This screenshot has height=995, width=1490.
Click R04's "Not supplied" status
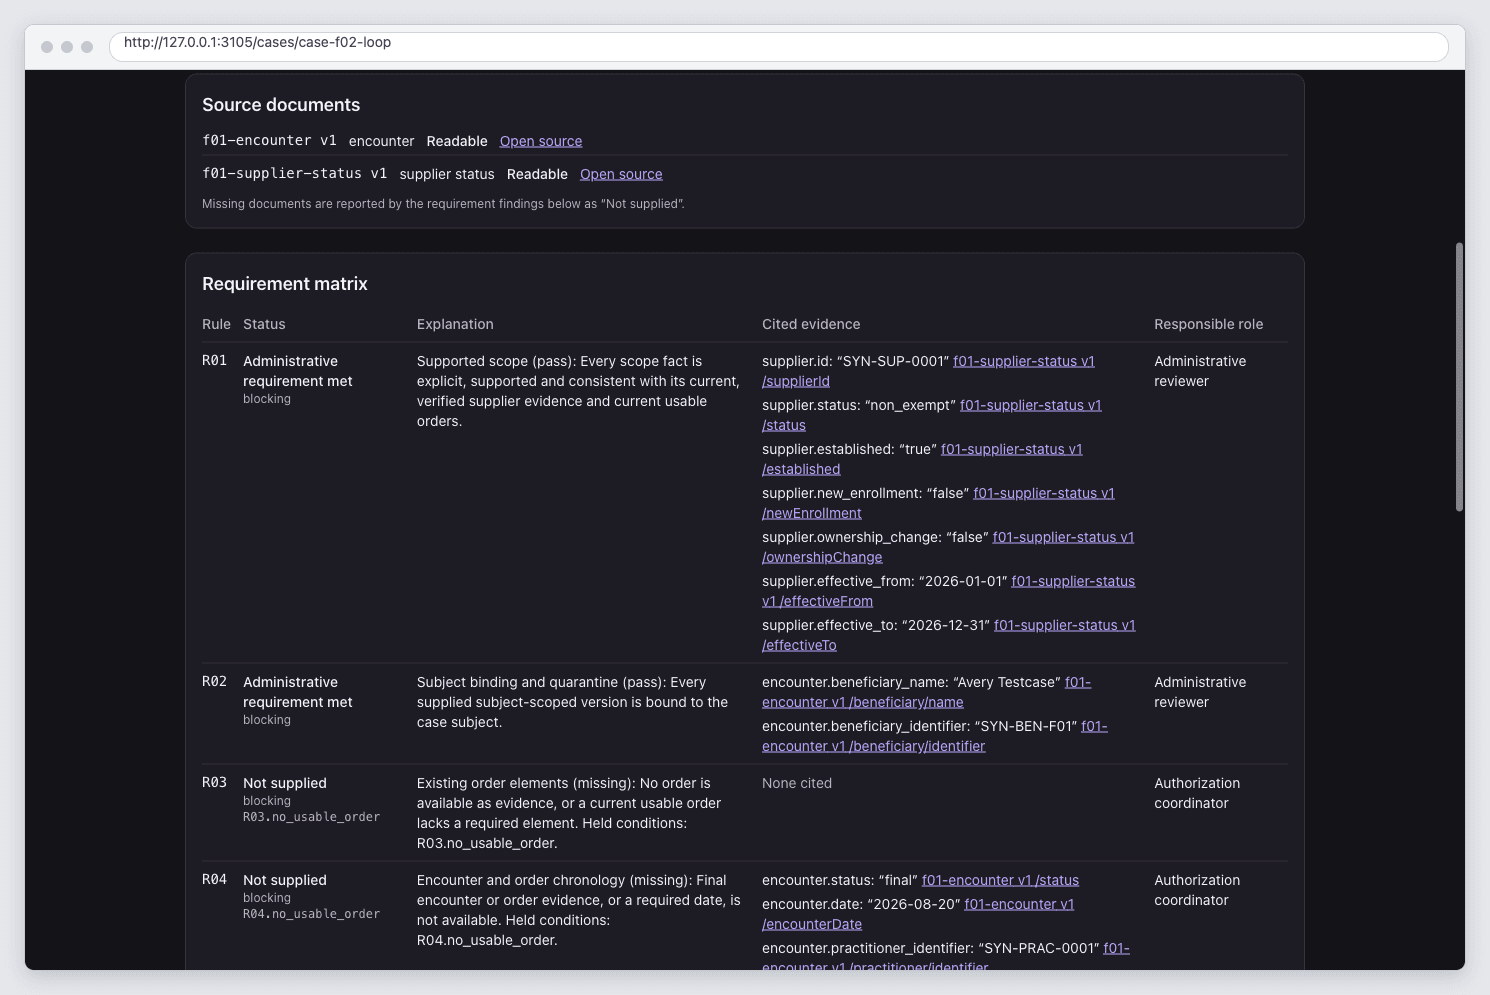coord(285,880)
